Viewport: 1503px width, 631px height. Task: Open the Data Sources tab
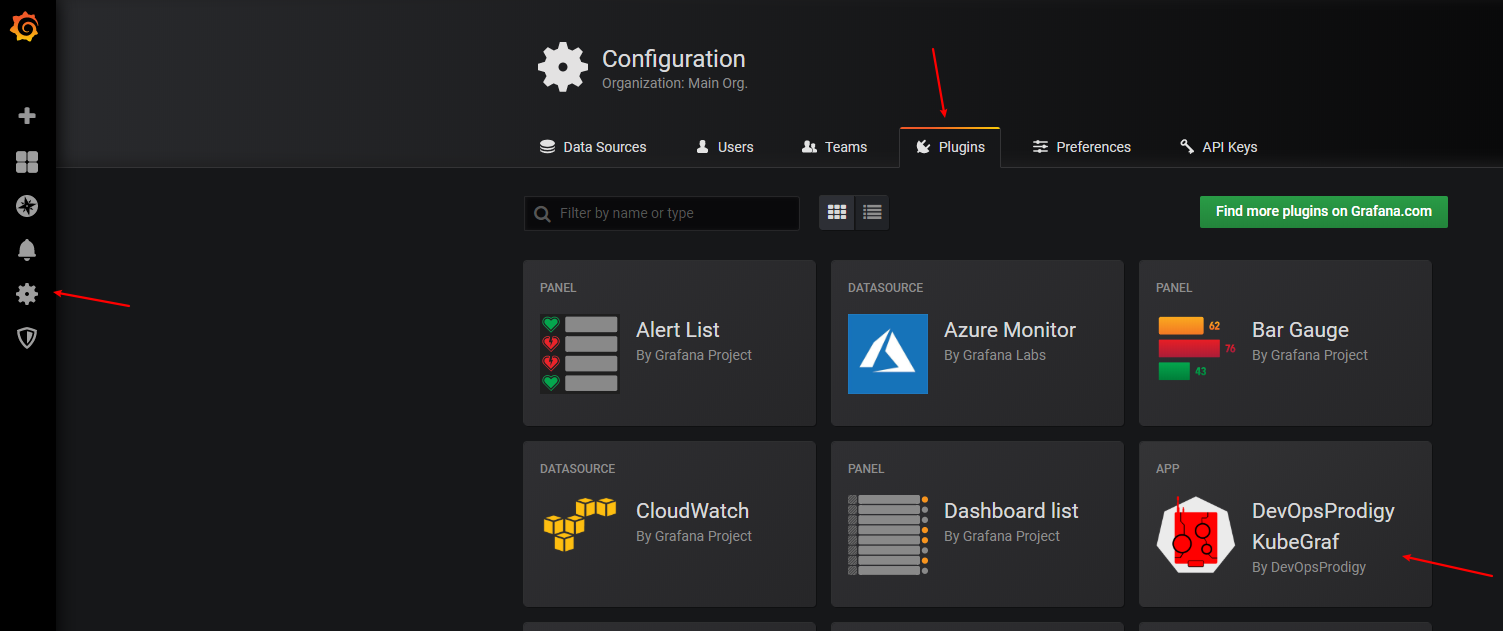point(593,147)
